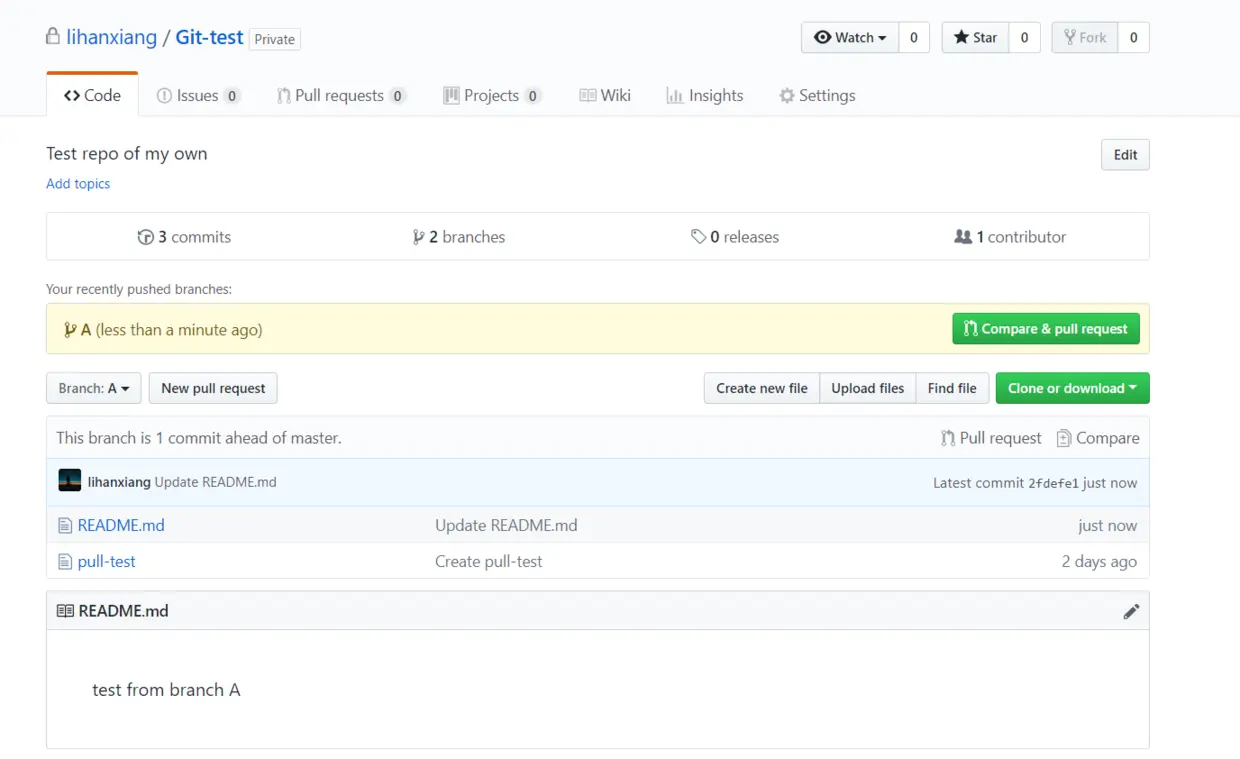Open the Settings tab
The height and width of the screenshot is (759, 1240).
(x=817, y=96)
